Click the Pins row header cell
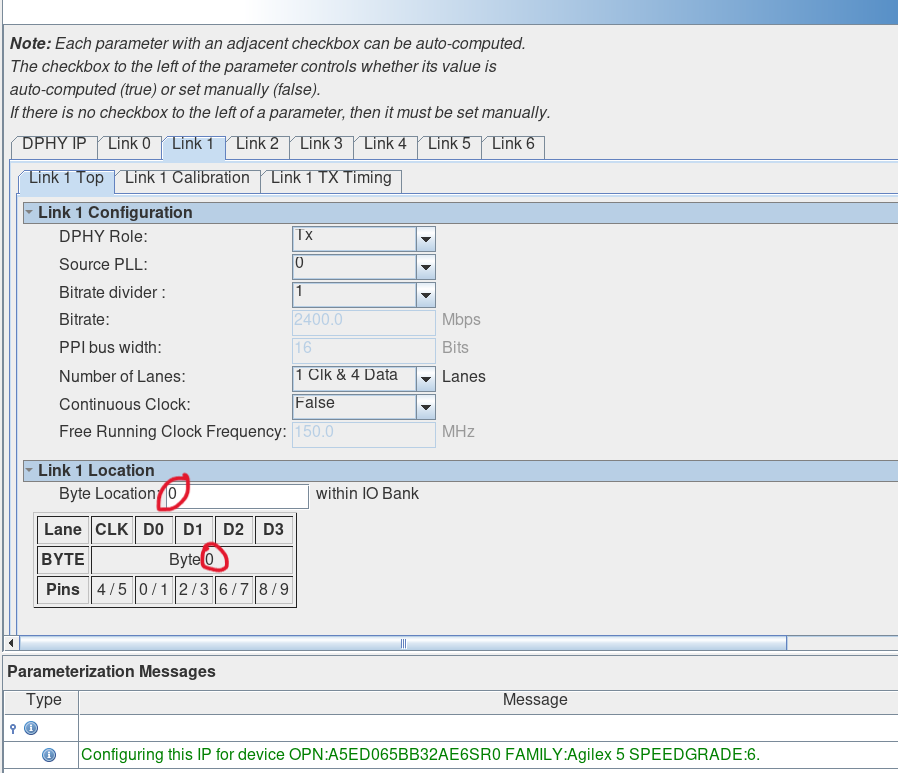Screen dimensions: 898x773 click(63, 590)
